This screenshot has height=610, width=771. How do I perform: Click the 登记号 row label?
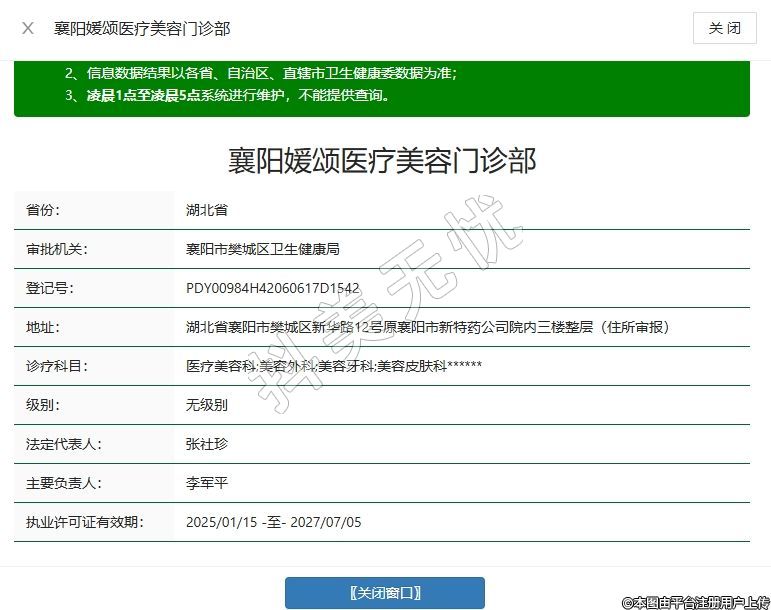(x=50, y=288)
